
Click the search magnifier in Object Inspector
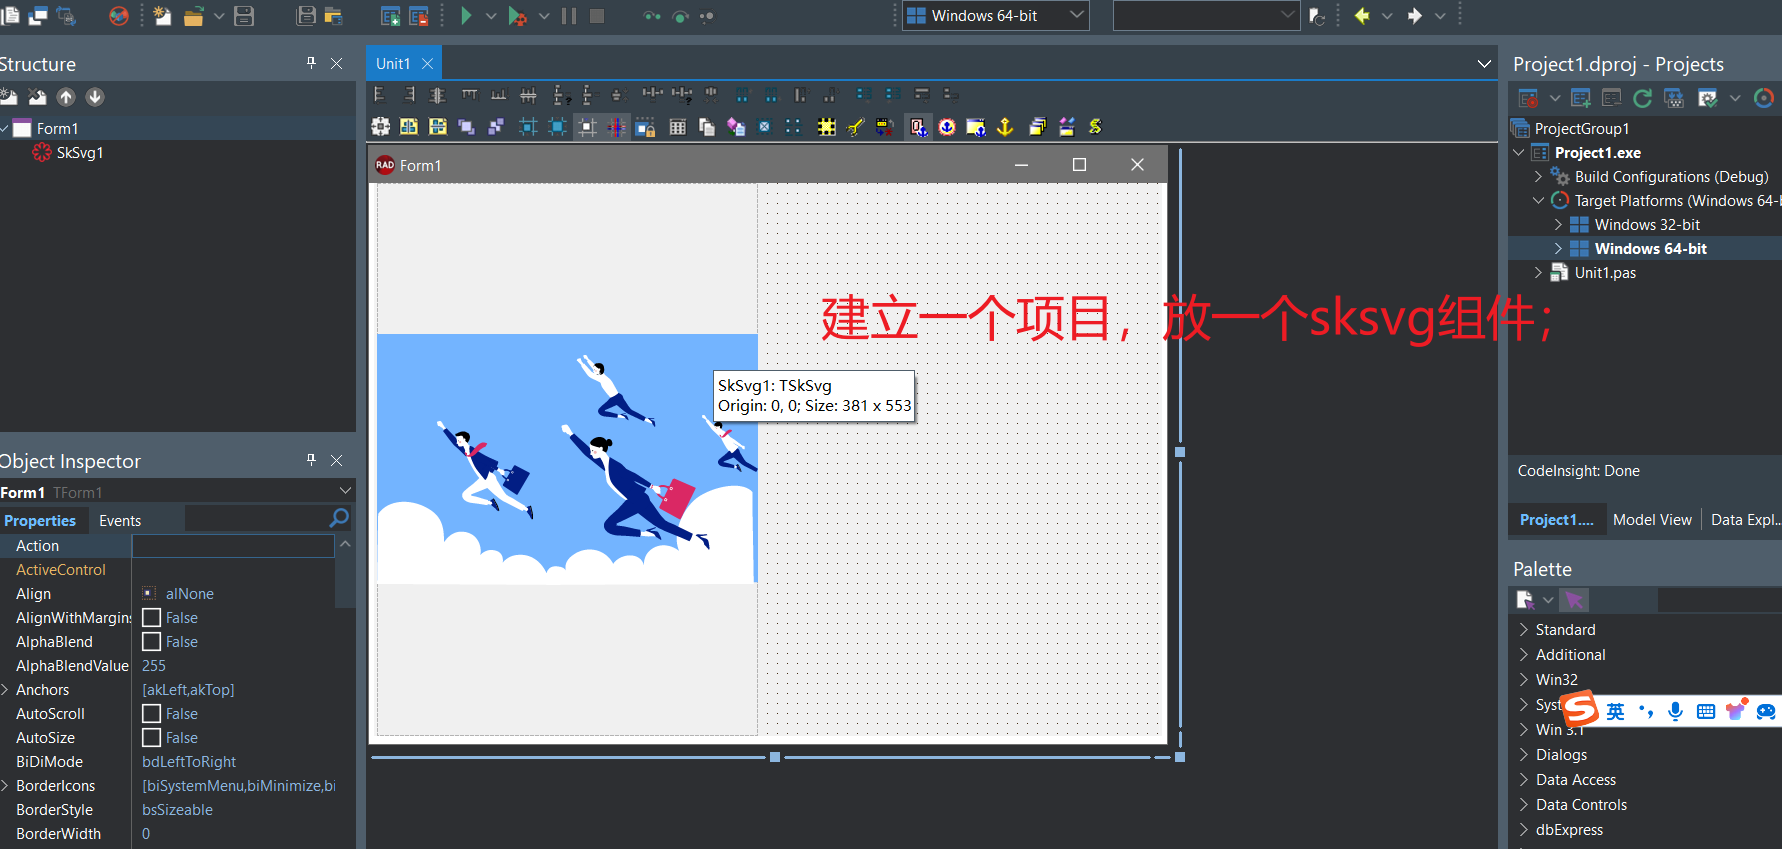(339, 518)
